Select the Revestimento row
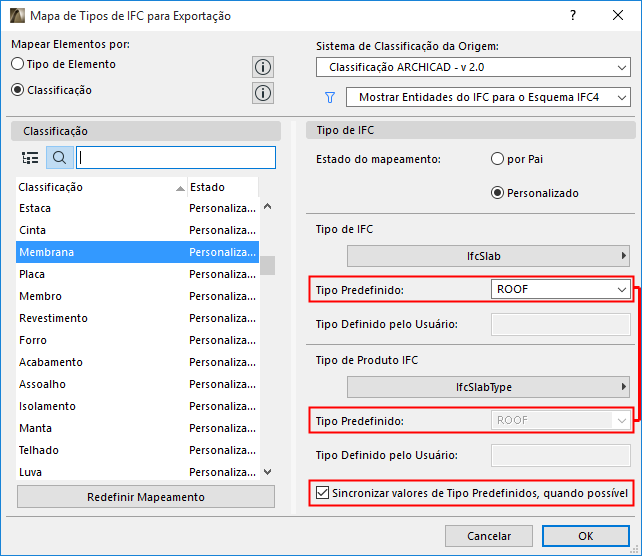642x556 pixels. 138,318
